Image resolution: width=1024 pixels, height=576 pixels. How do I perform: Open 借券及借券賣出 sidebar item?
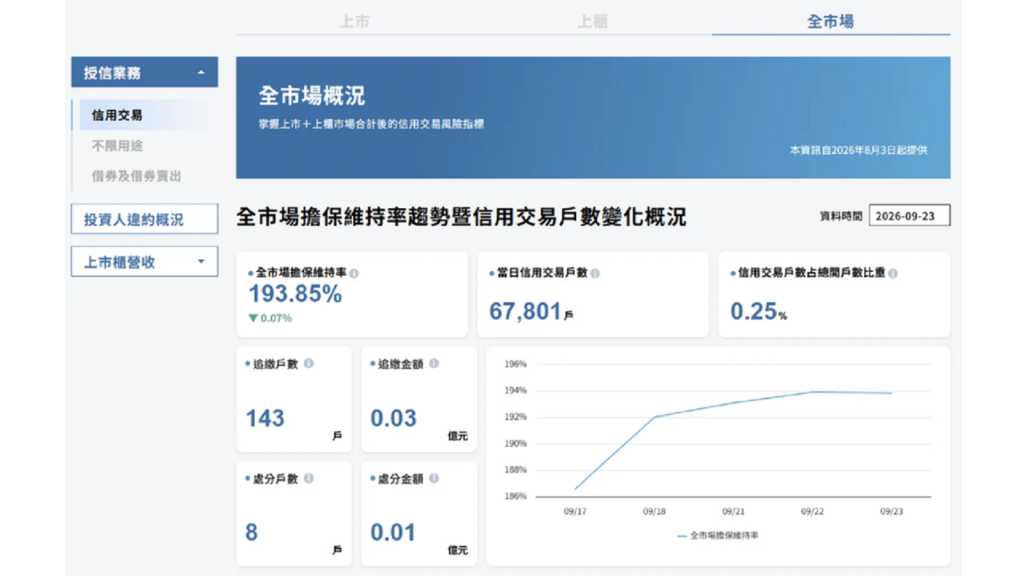point(136,176)
